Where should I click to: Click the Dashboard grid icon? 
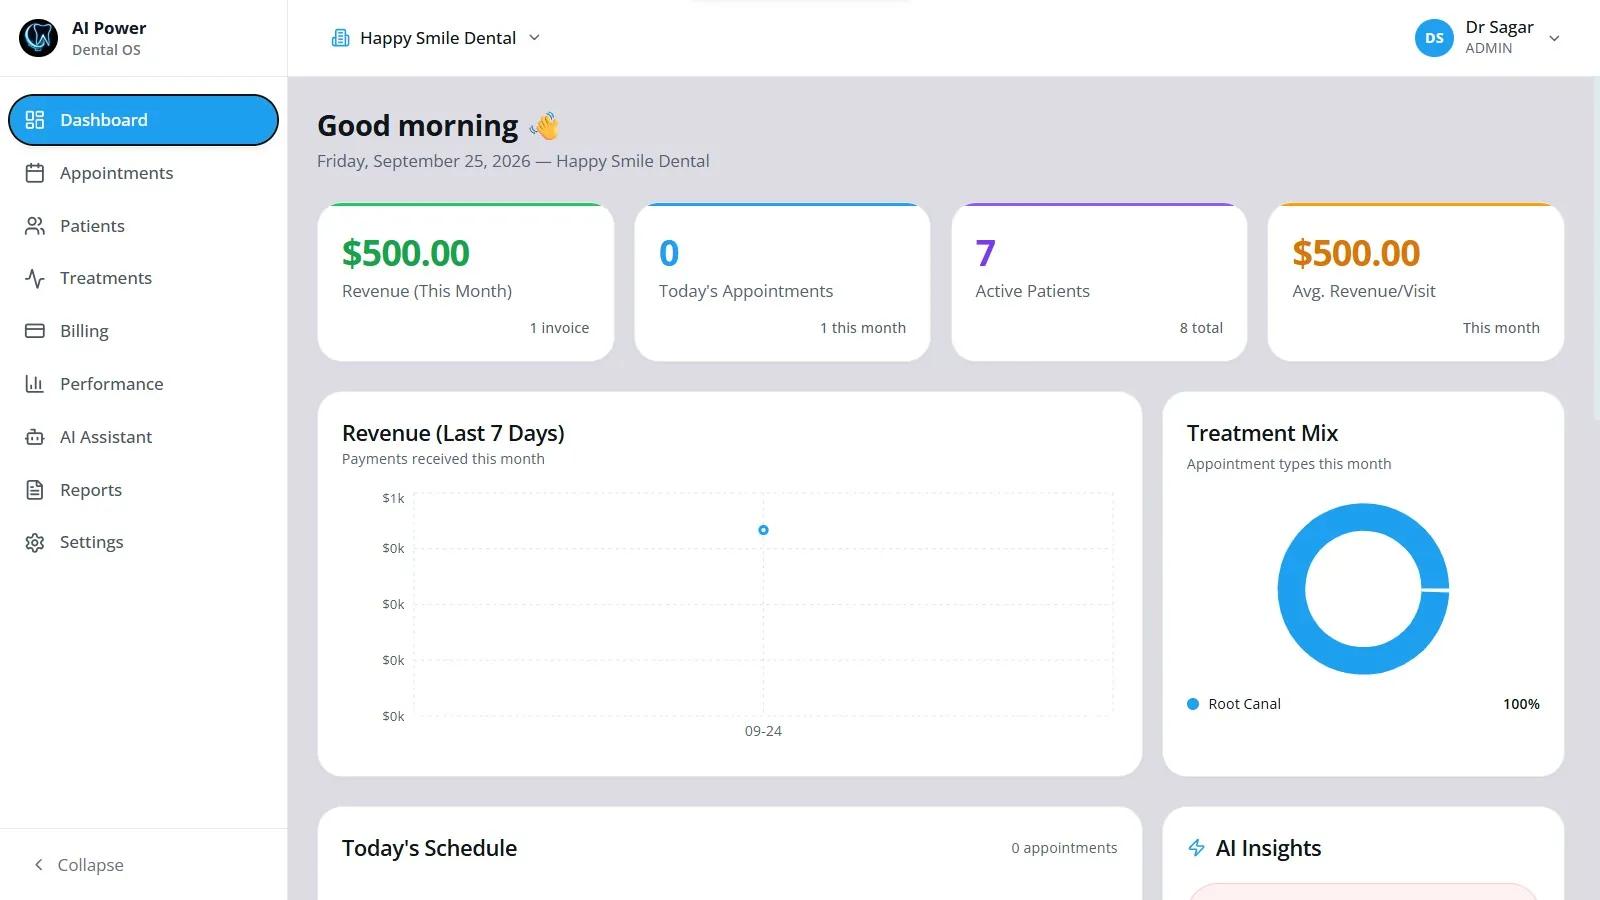[x=35, y=120]
